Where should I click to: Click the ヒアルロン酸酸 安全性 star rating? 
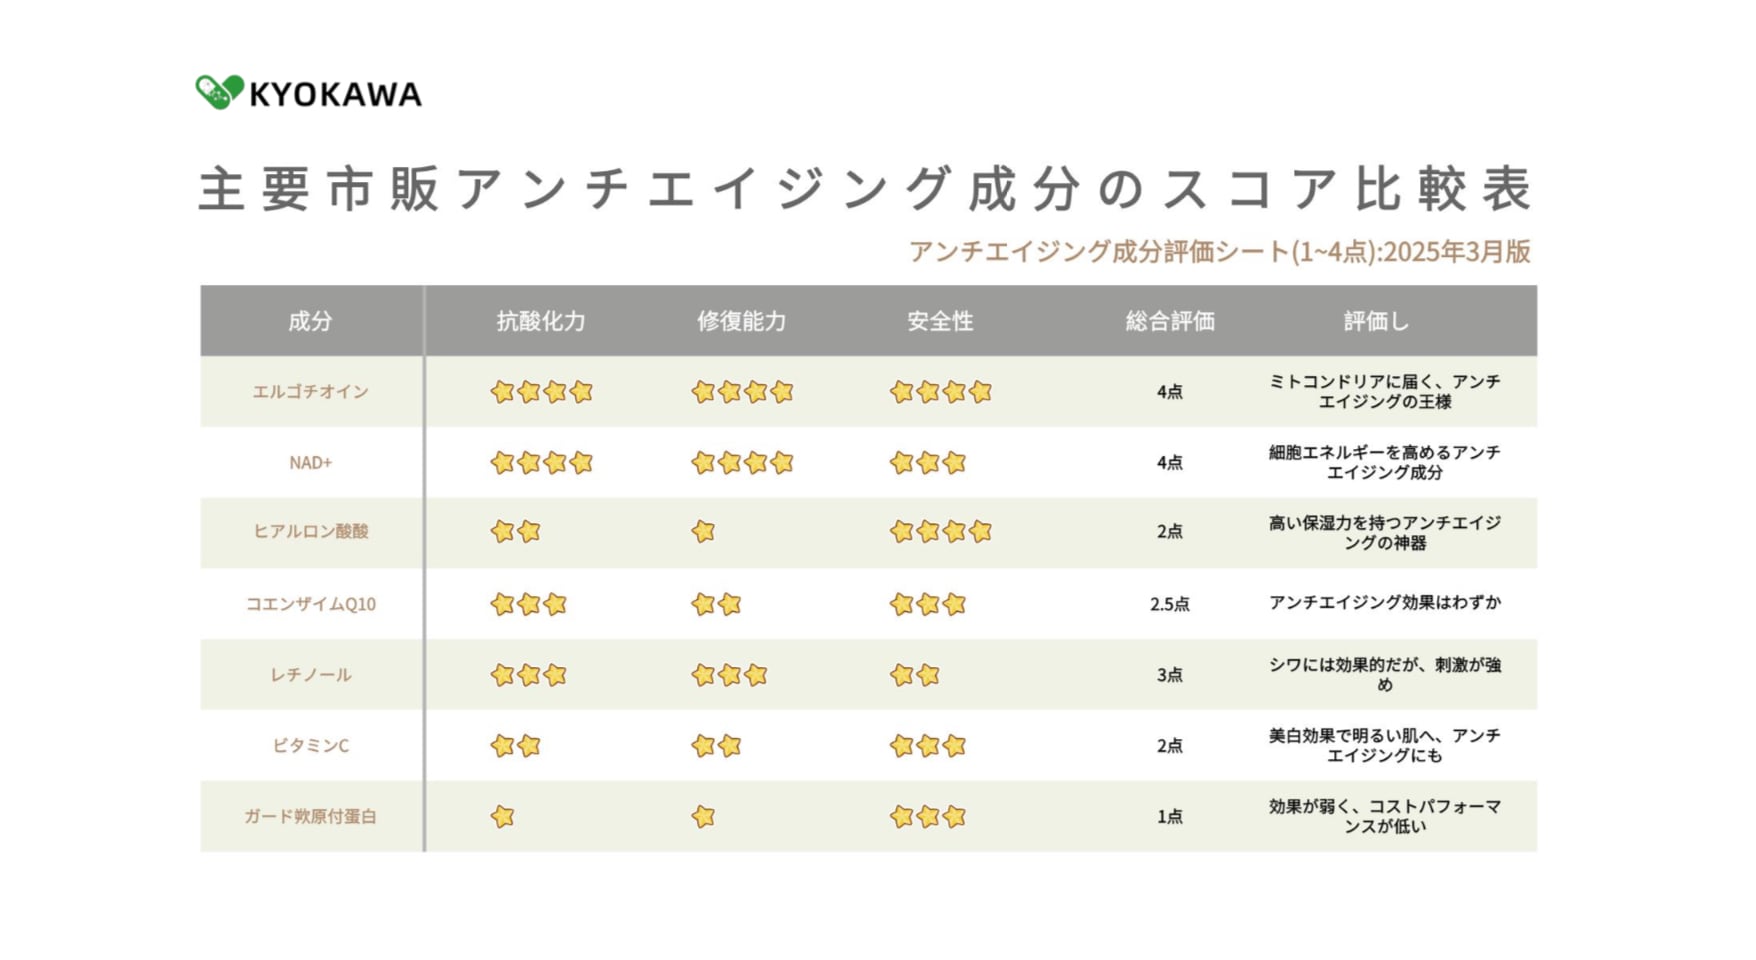pyautogui.click(x=941, y=532)
